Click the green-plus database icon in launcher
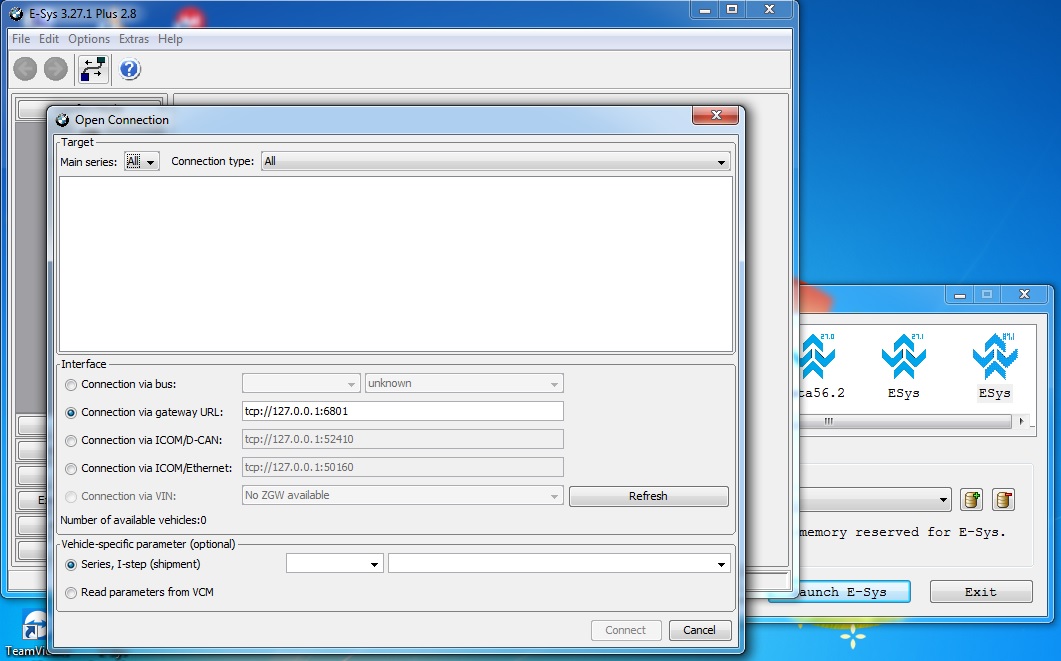This screenshot has width=1061, height=661. click(x=971, y=500)
